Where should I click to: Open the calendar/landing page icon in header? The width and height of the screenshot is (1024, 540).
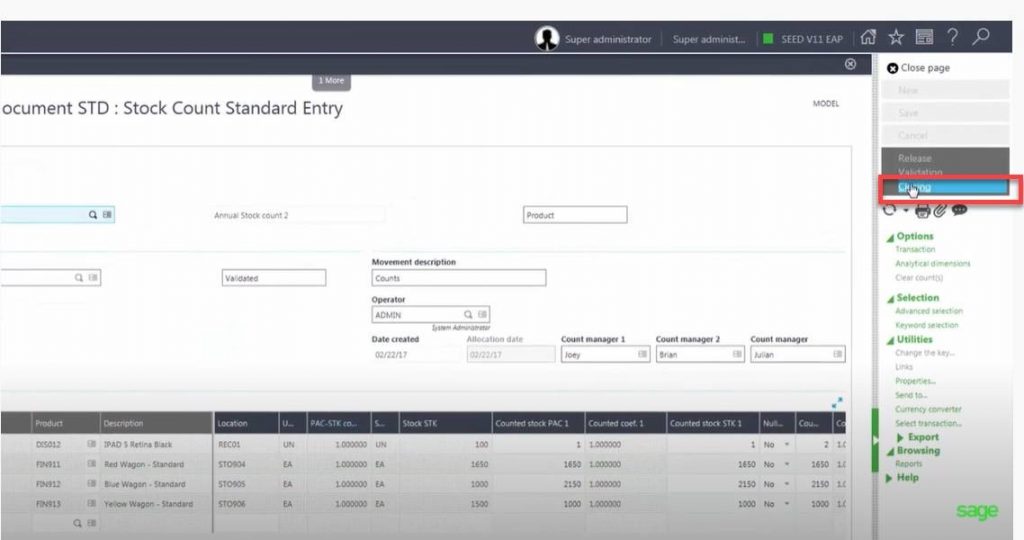[924, 38]
